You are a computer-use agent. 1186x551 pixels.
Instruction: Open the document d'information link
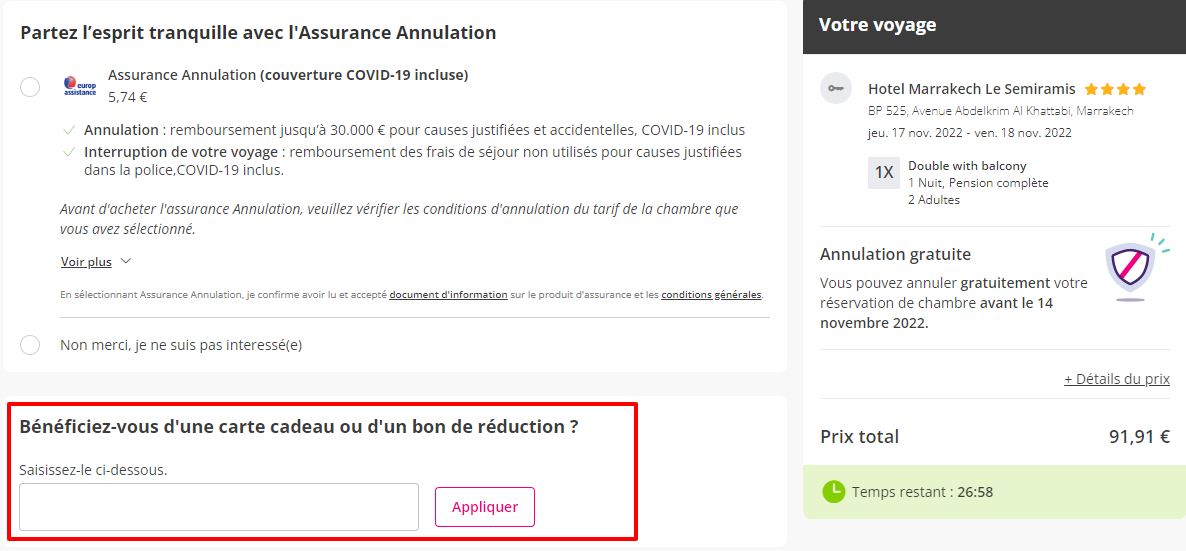(x=448, y=295)
